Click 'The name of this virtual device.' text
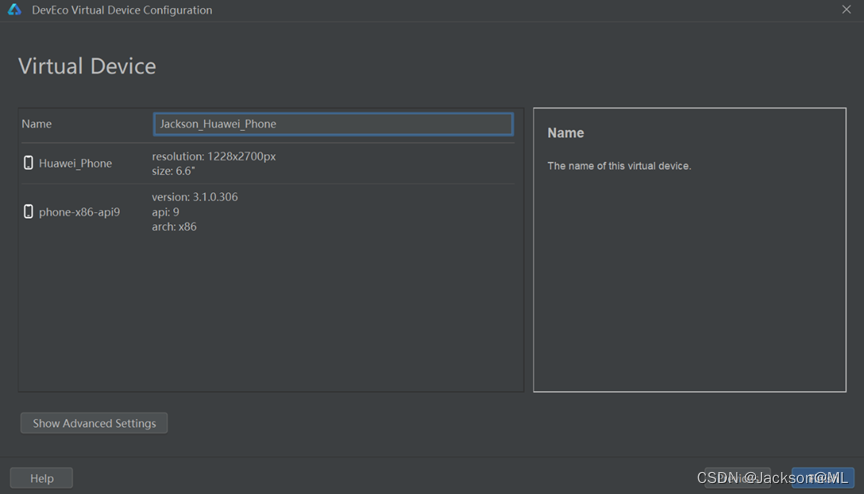The width and height of the screenshot is (864, 494). click(619, 166)
